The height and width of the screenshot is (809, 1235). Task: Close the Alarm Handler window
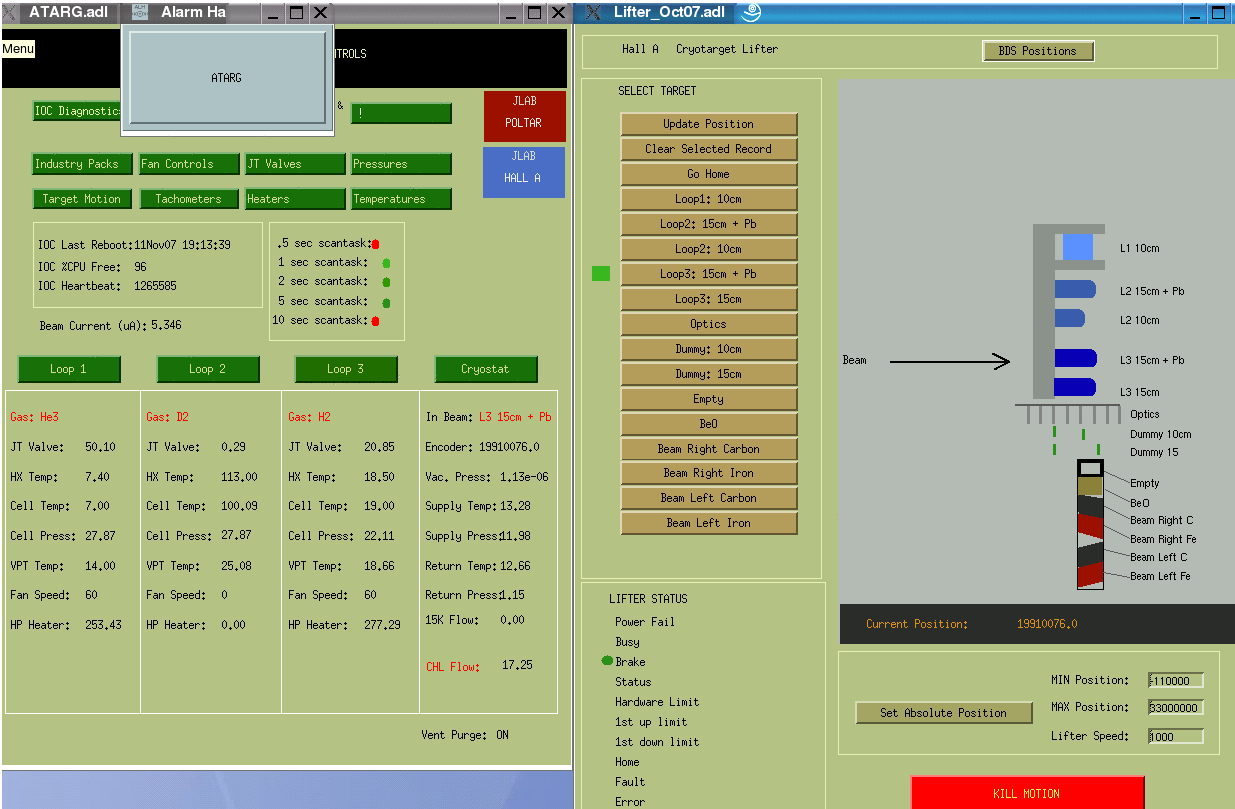coord(320,12)
